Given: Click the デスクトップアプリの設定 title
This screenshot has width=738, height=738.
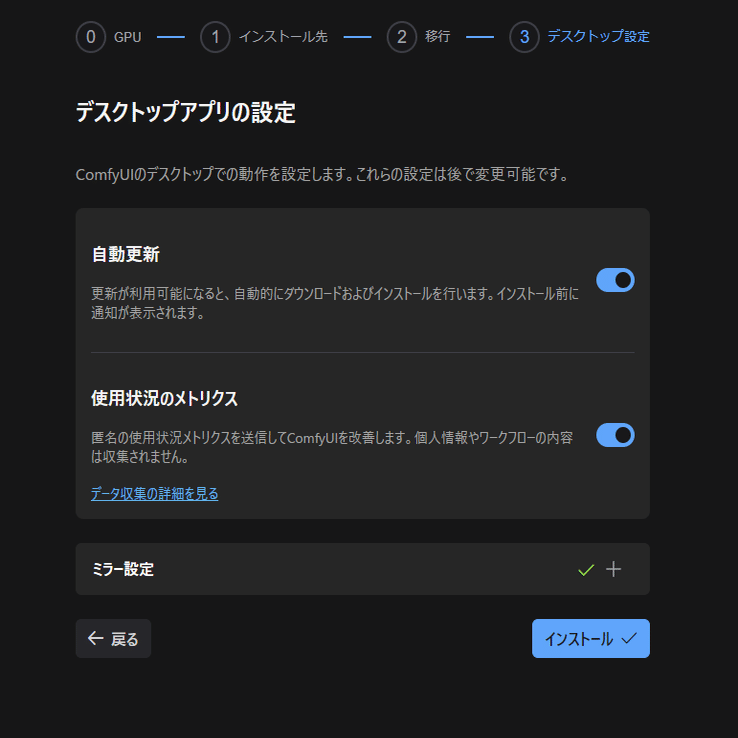Looking at the screenshot, I should (185, 112).
